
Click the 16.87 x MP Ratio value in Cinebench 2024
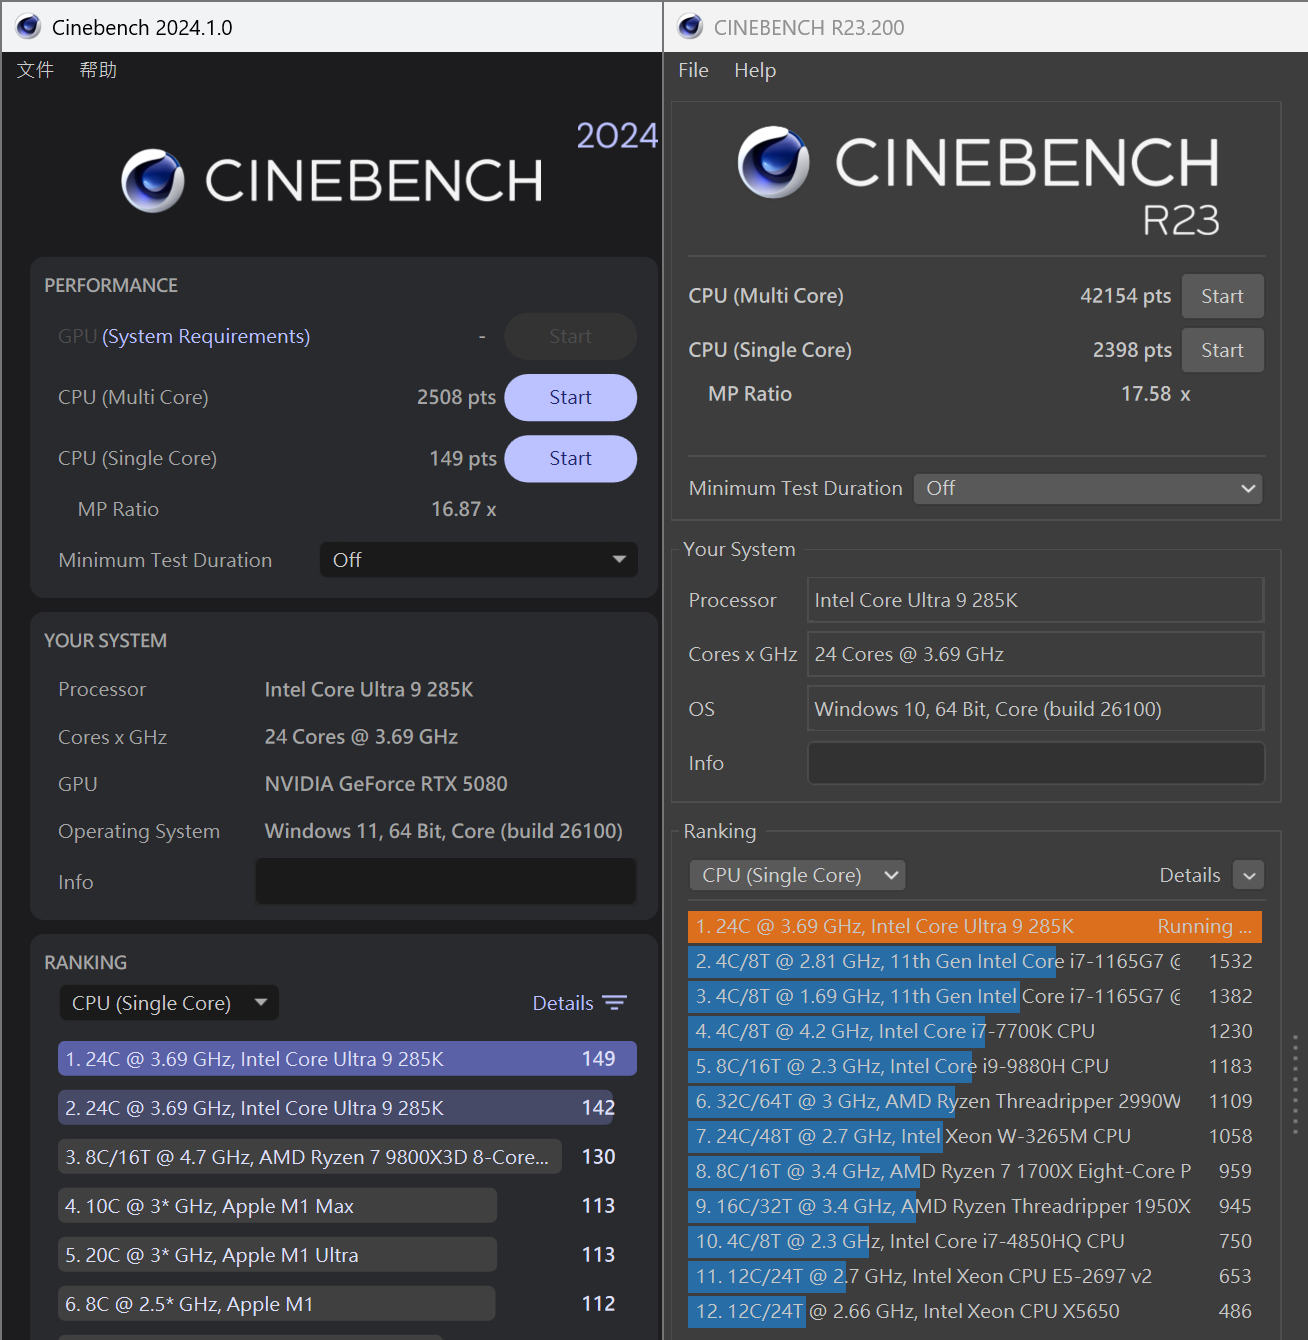(464, 509)
